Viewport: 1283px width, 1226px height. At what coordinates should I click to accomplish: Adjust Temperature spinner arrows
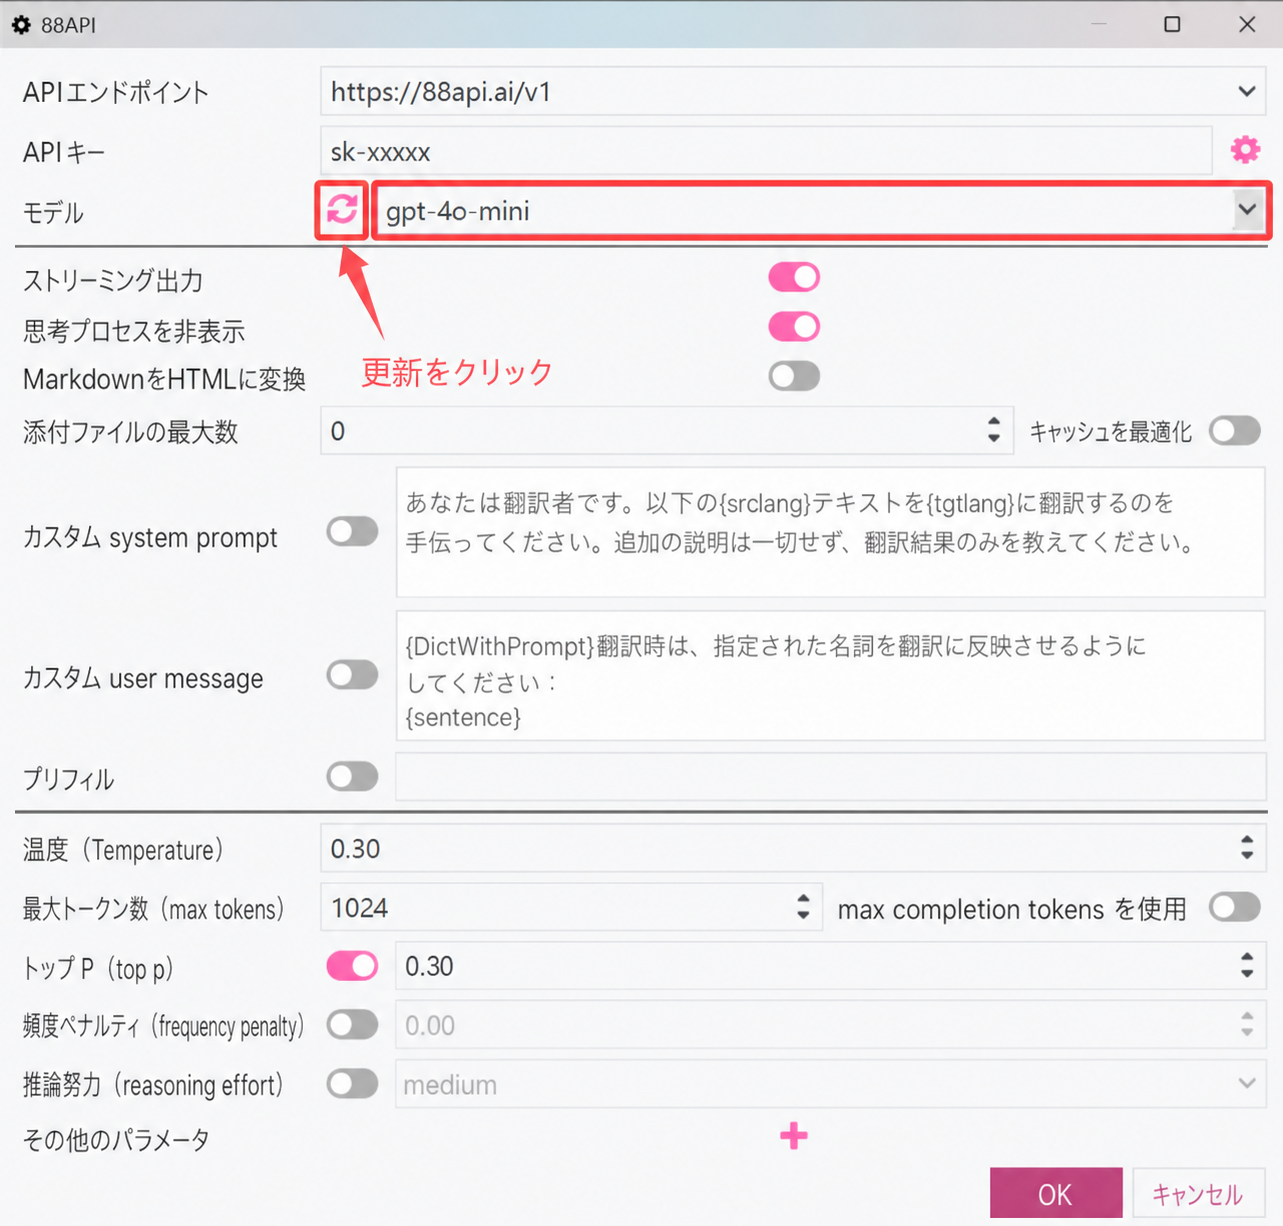tap(1246, 848)
